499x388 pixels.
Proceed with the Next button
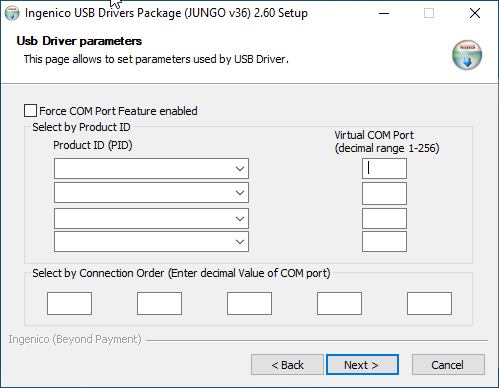pos(362,365)
